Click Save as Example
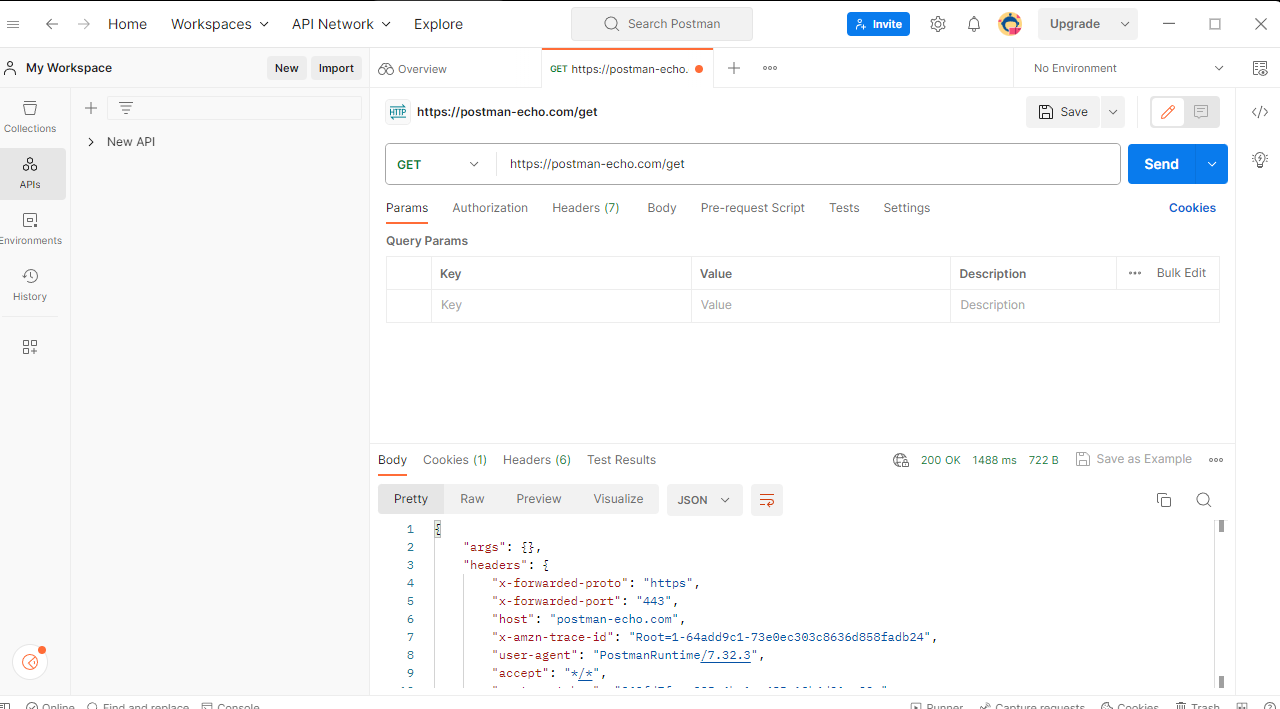 click(1134, 459)
